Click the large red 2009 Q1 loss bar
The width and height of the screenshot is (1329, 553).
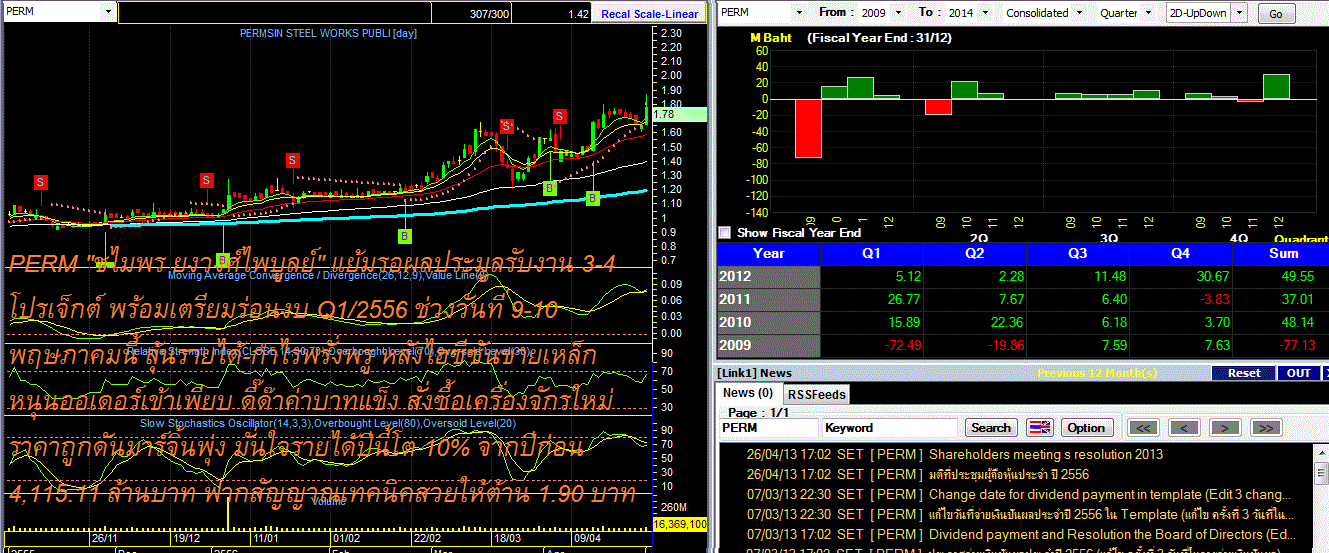tap(808, 128)
